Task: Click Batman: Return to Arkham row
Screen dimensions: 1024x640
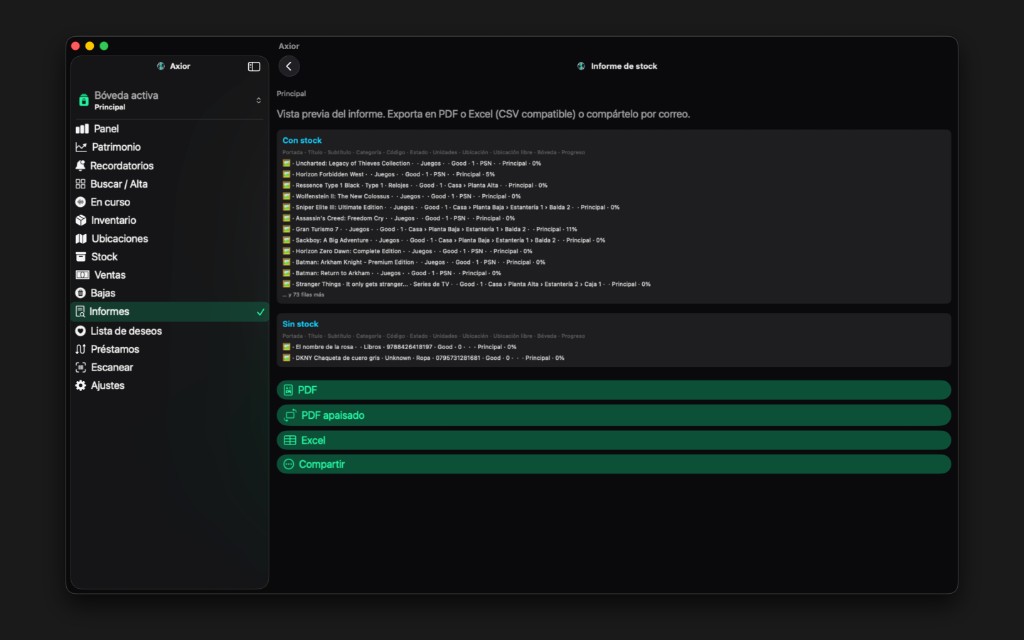Action: coord(392,273)
